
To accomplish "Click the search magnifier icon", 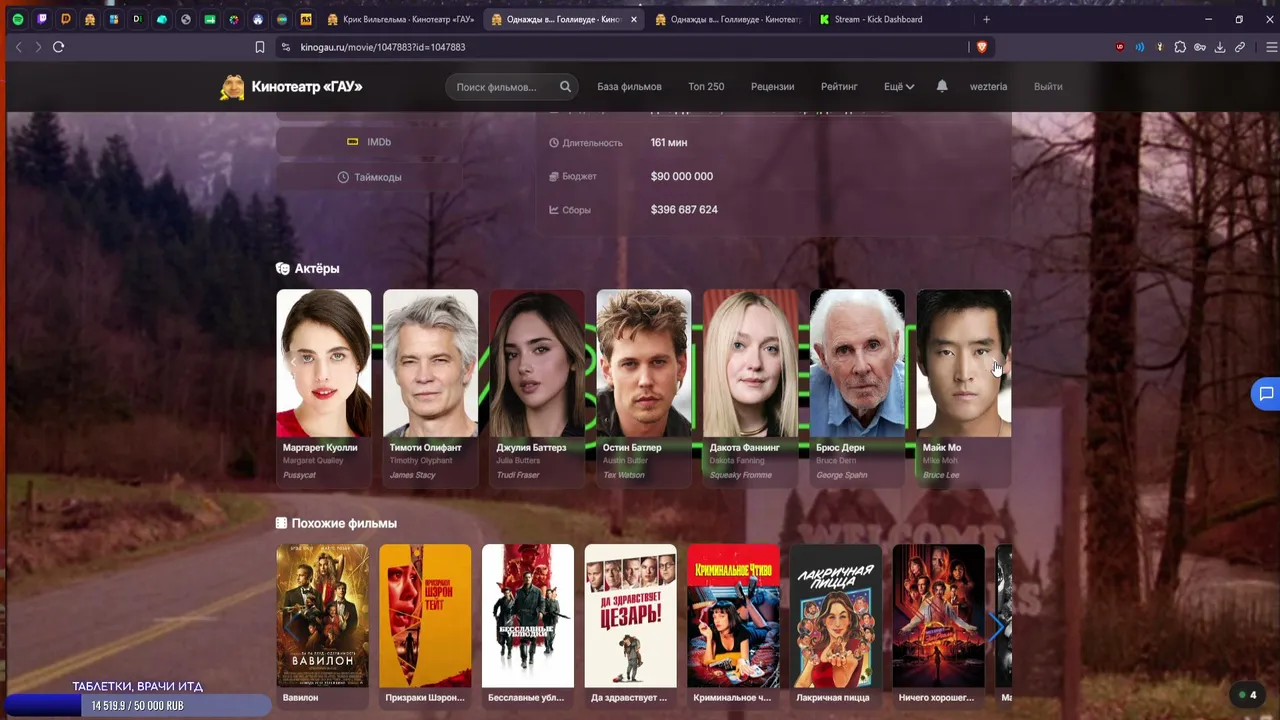I will click(565, 87).
